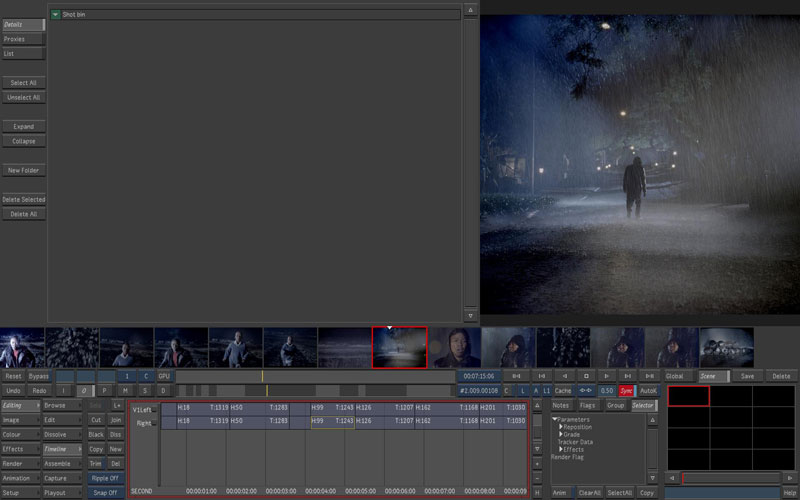800x500 pixels.
Task: Toggle the Cache button
Action: click(x=563, y=391)
